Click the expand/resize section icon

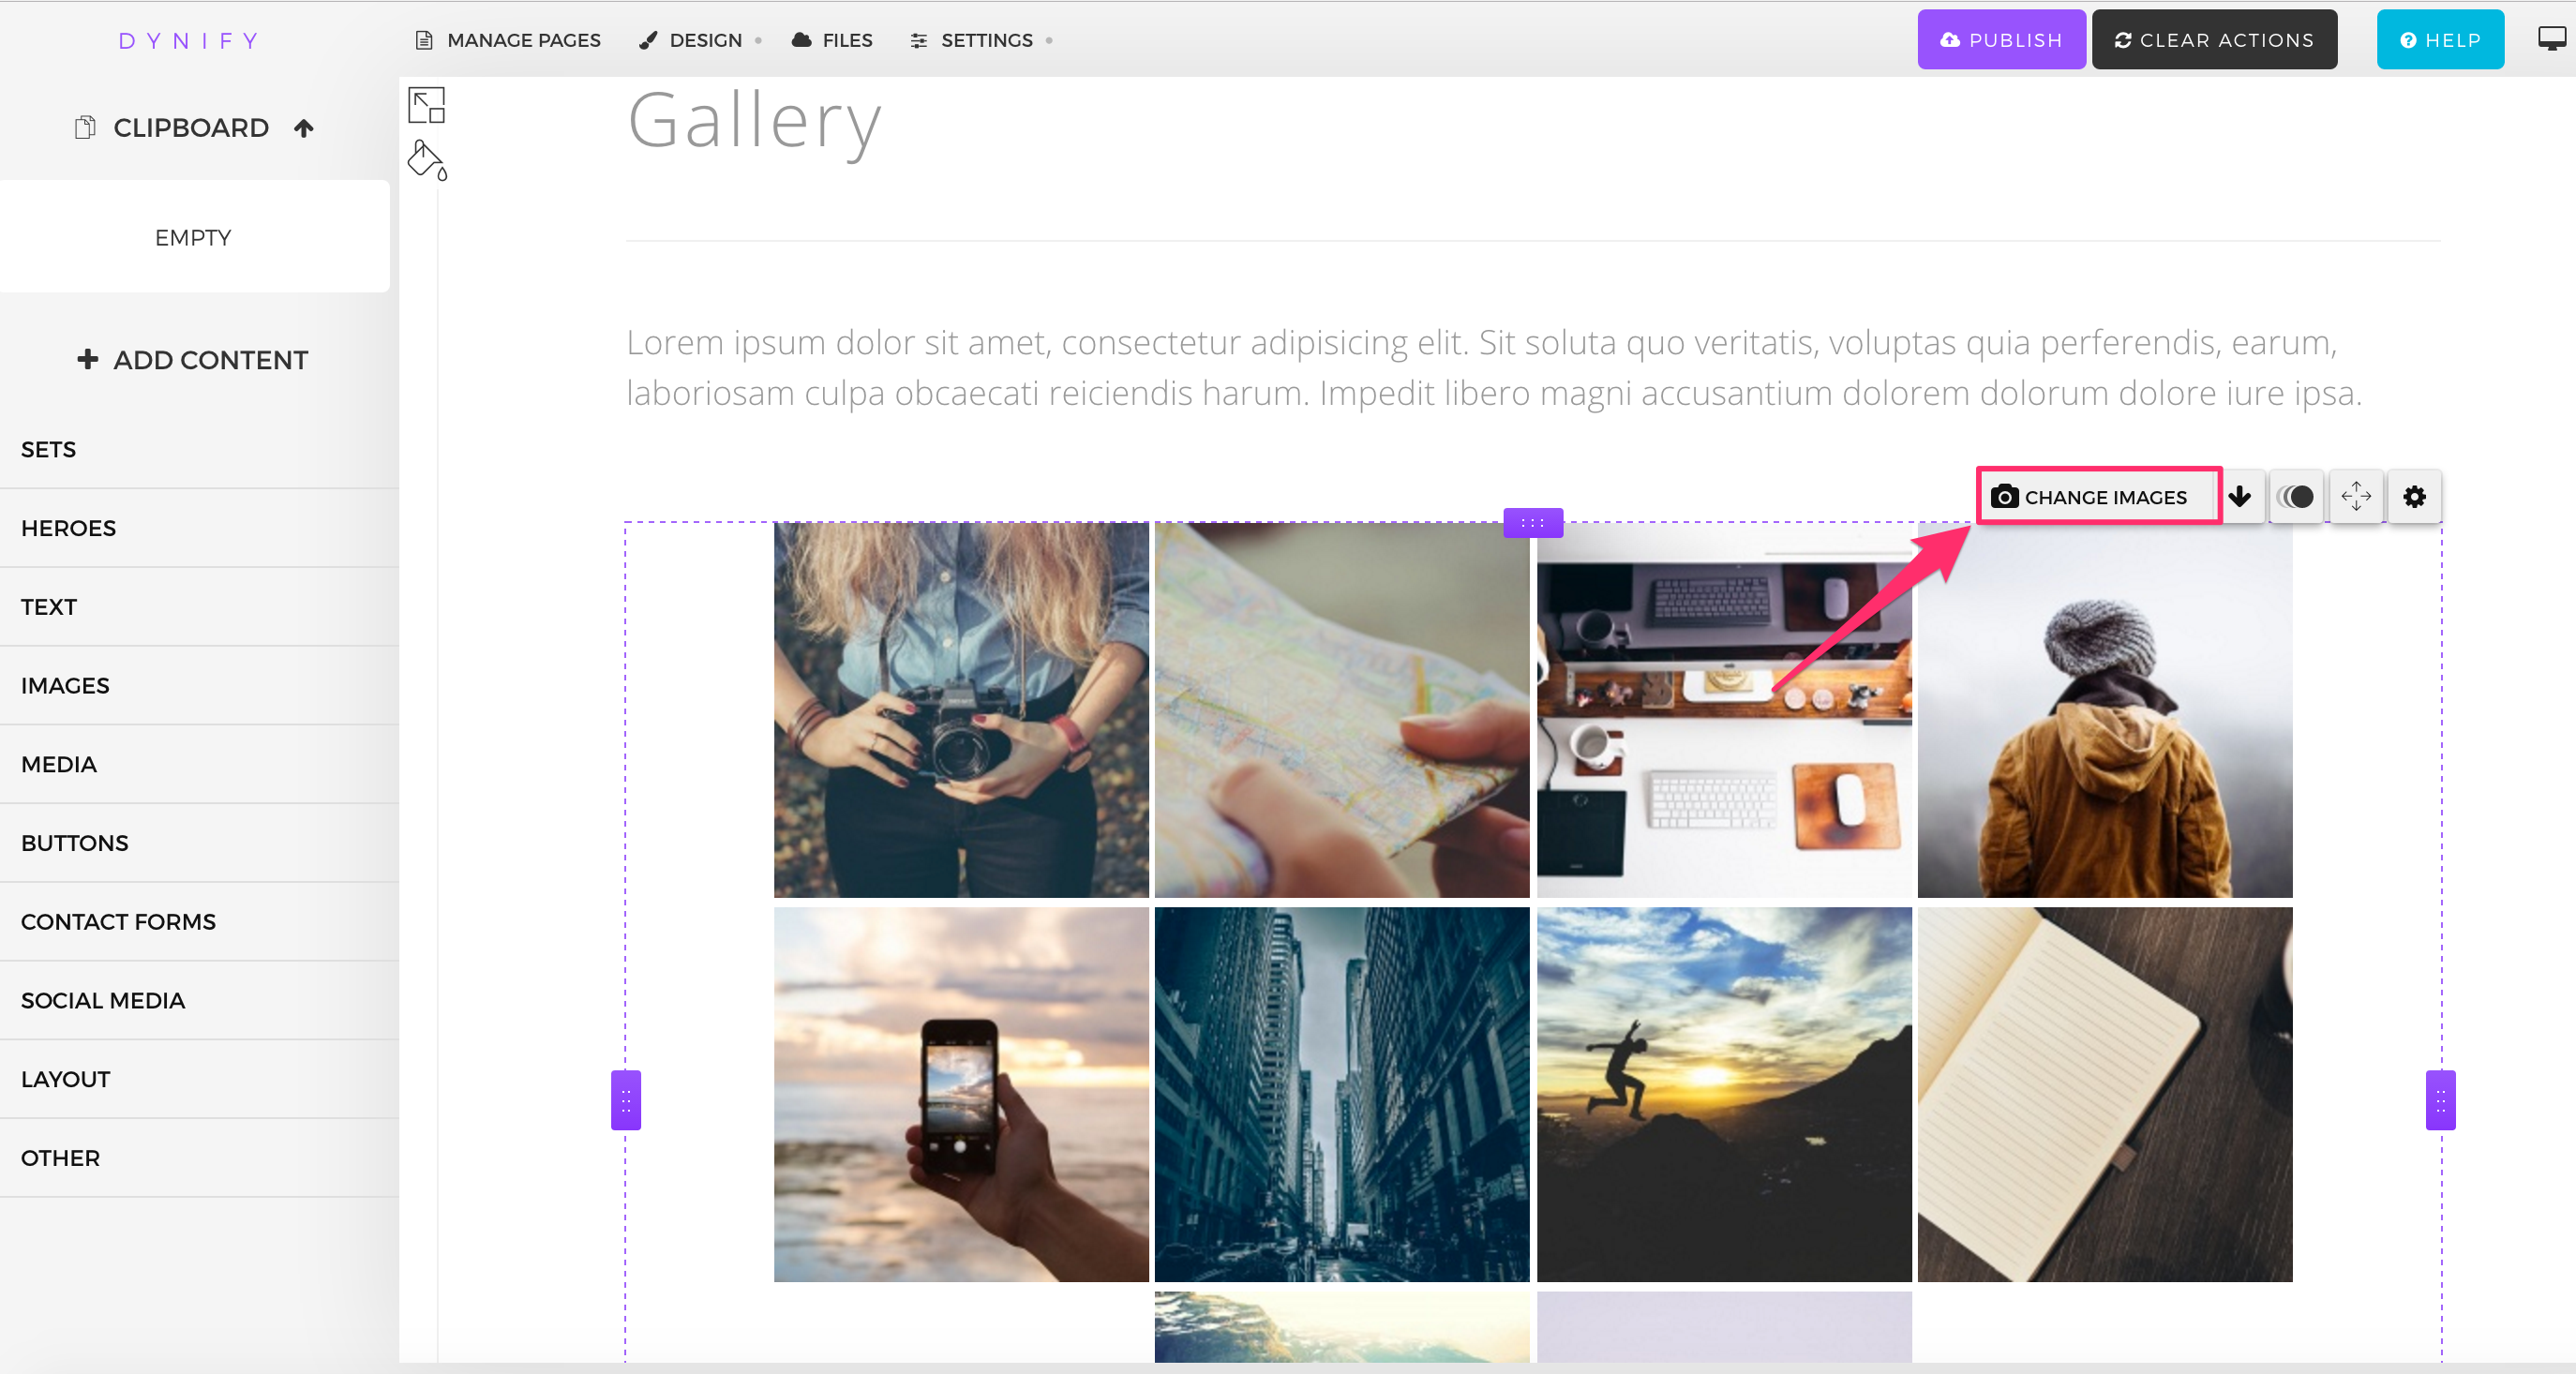tap(426, 105)
